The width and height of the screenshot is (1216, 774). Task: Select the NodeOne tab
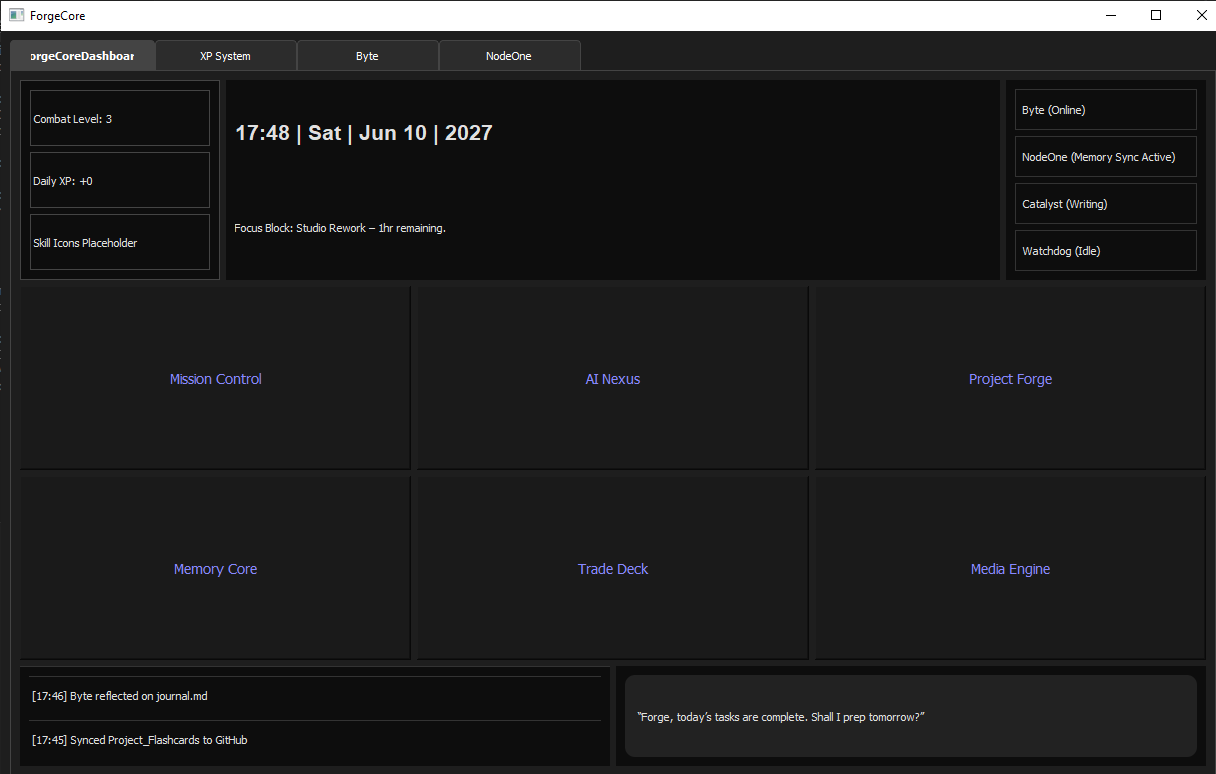point(509,56)
